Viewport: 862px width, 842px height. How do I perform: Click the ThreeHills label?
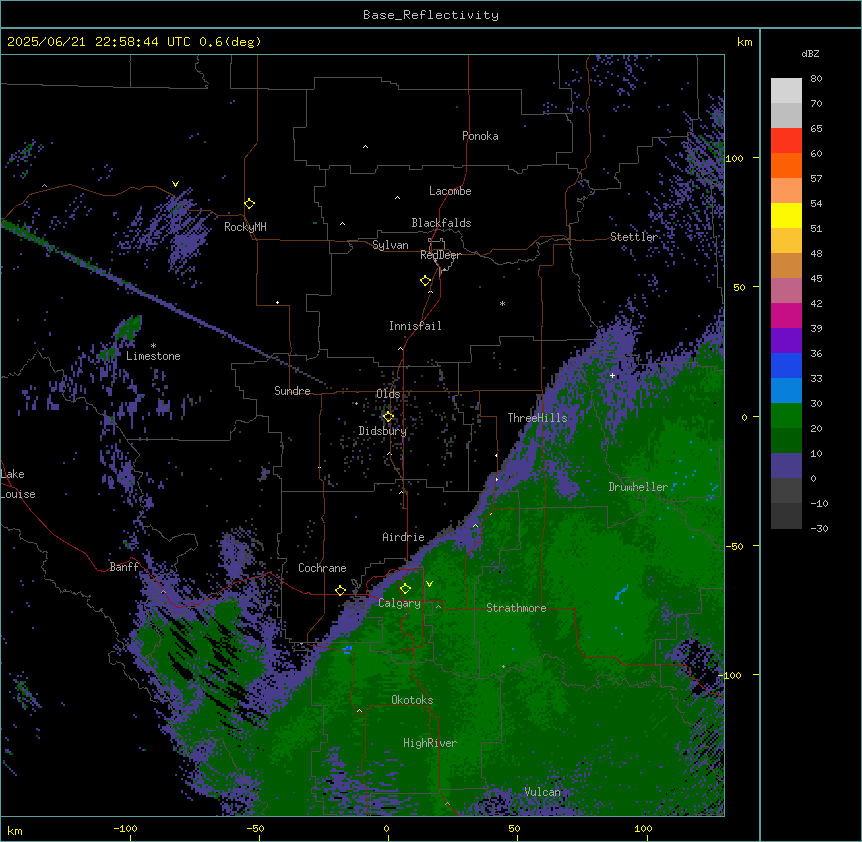point(537,418)
